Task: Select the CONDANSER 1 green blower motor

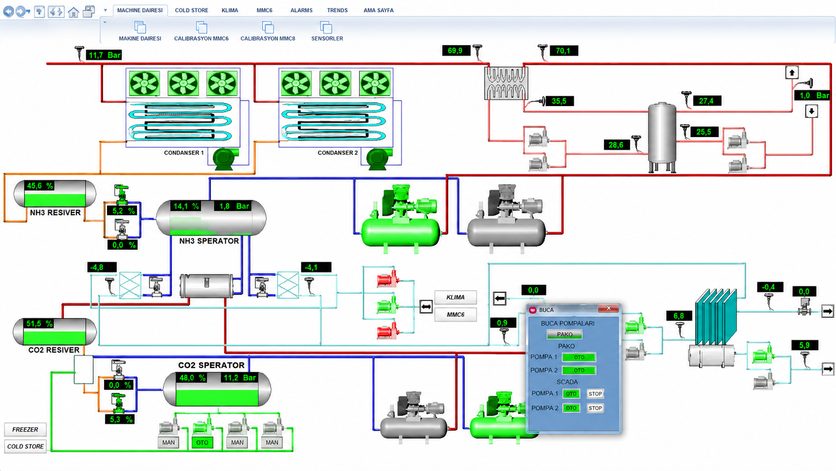Action: click(x=225, y=159)
